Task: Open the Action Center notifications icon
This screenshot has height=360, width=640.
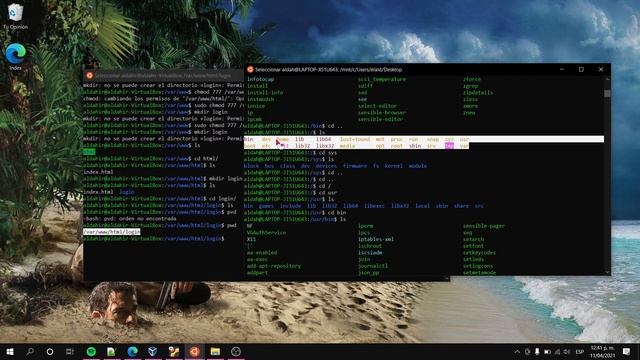Action: 627,351
